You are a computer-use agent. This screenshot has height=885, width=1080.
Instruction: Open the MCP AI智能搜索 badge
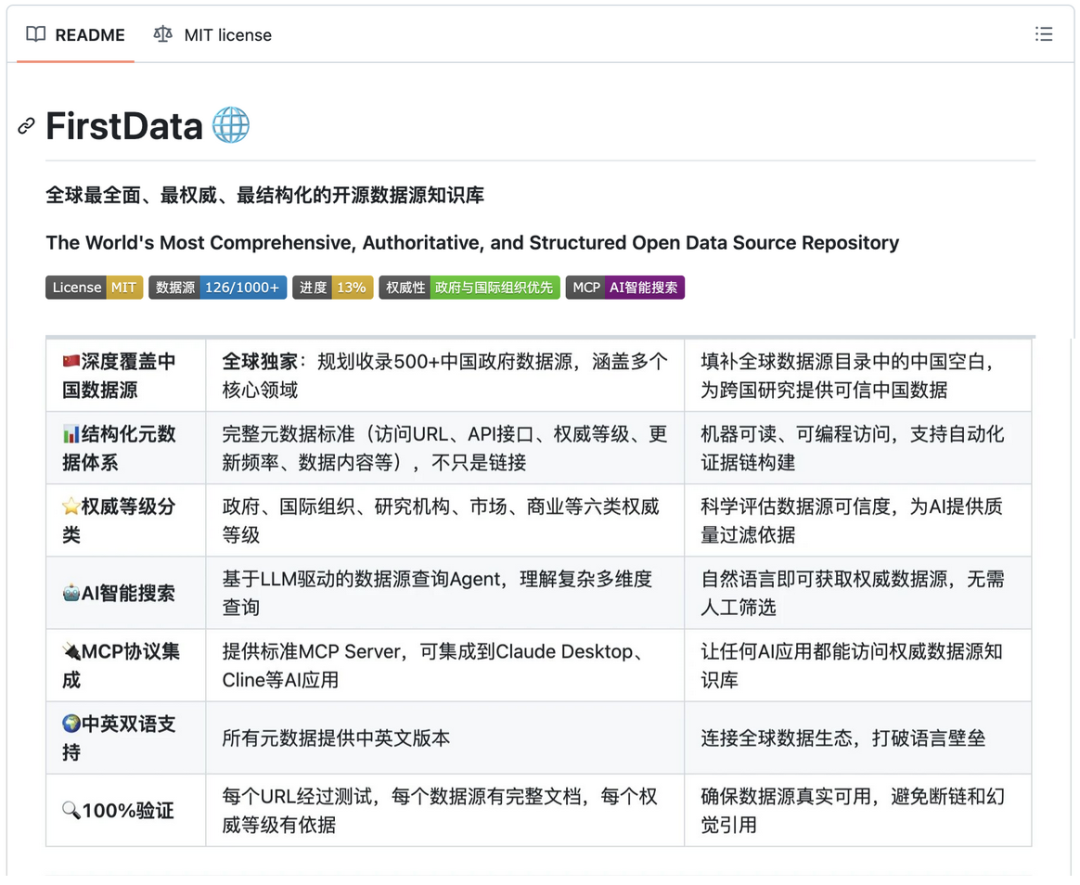[x=625, y=288]
